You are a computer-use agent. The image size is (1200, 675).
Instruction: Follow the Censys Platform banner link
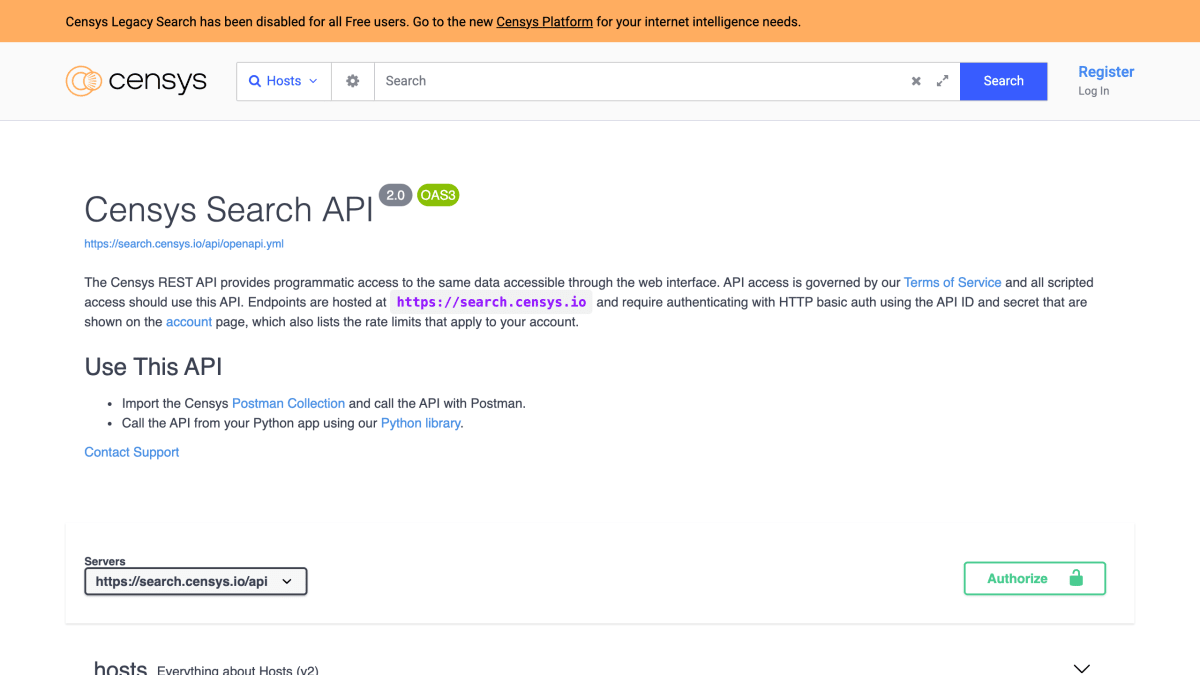[544, 21]
